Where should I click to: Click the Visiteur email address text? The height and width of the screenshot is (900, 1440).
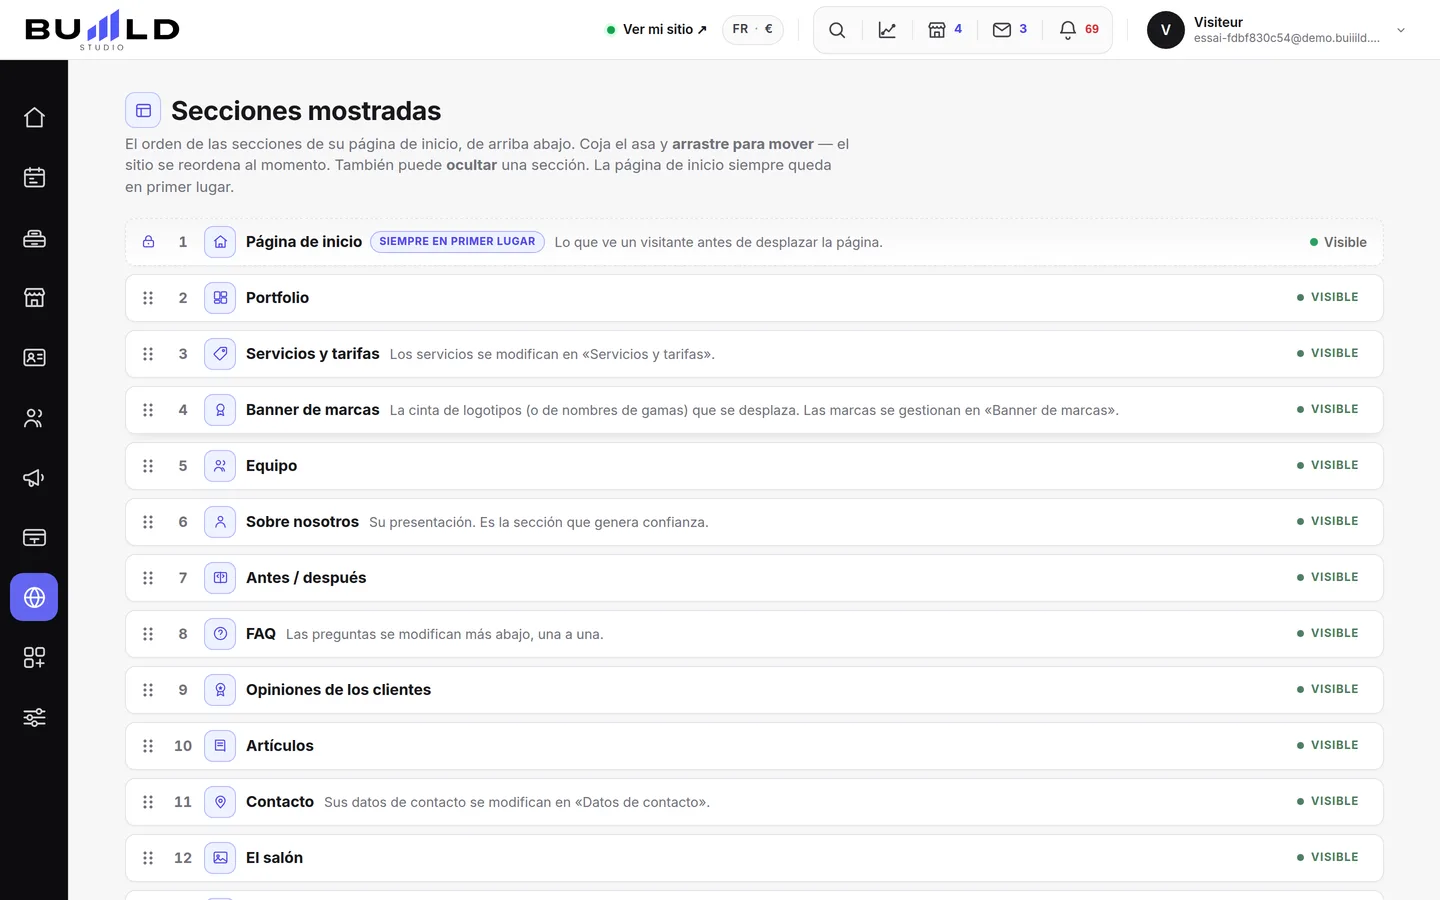click(x=1286, y=38)
